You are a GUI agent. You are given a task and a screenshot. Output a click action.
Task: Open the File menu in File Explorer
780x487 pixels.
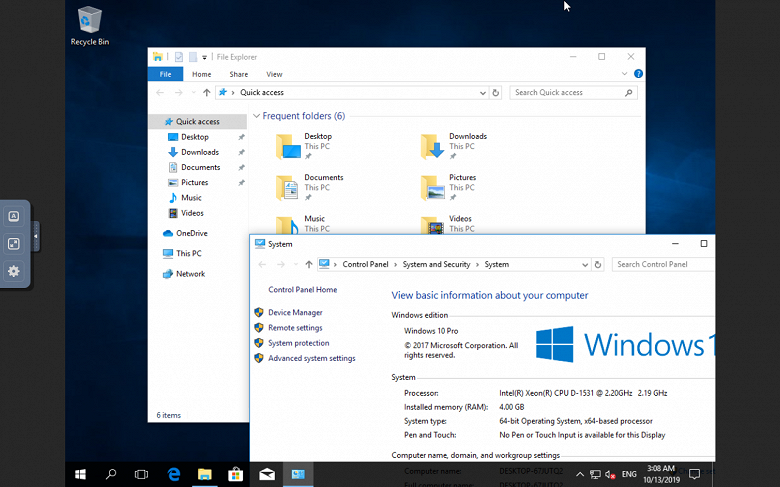coord(165,74)
